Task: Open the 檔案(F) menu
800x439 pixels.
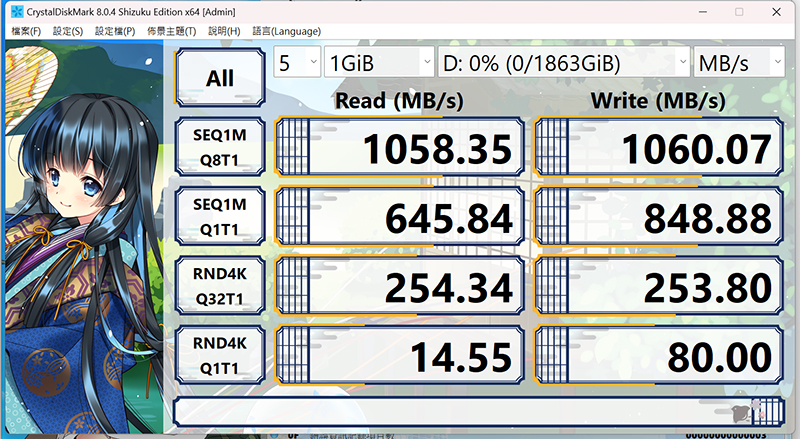Action: 26,31
